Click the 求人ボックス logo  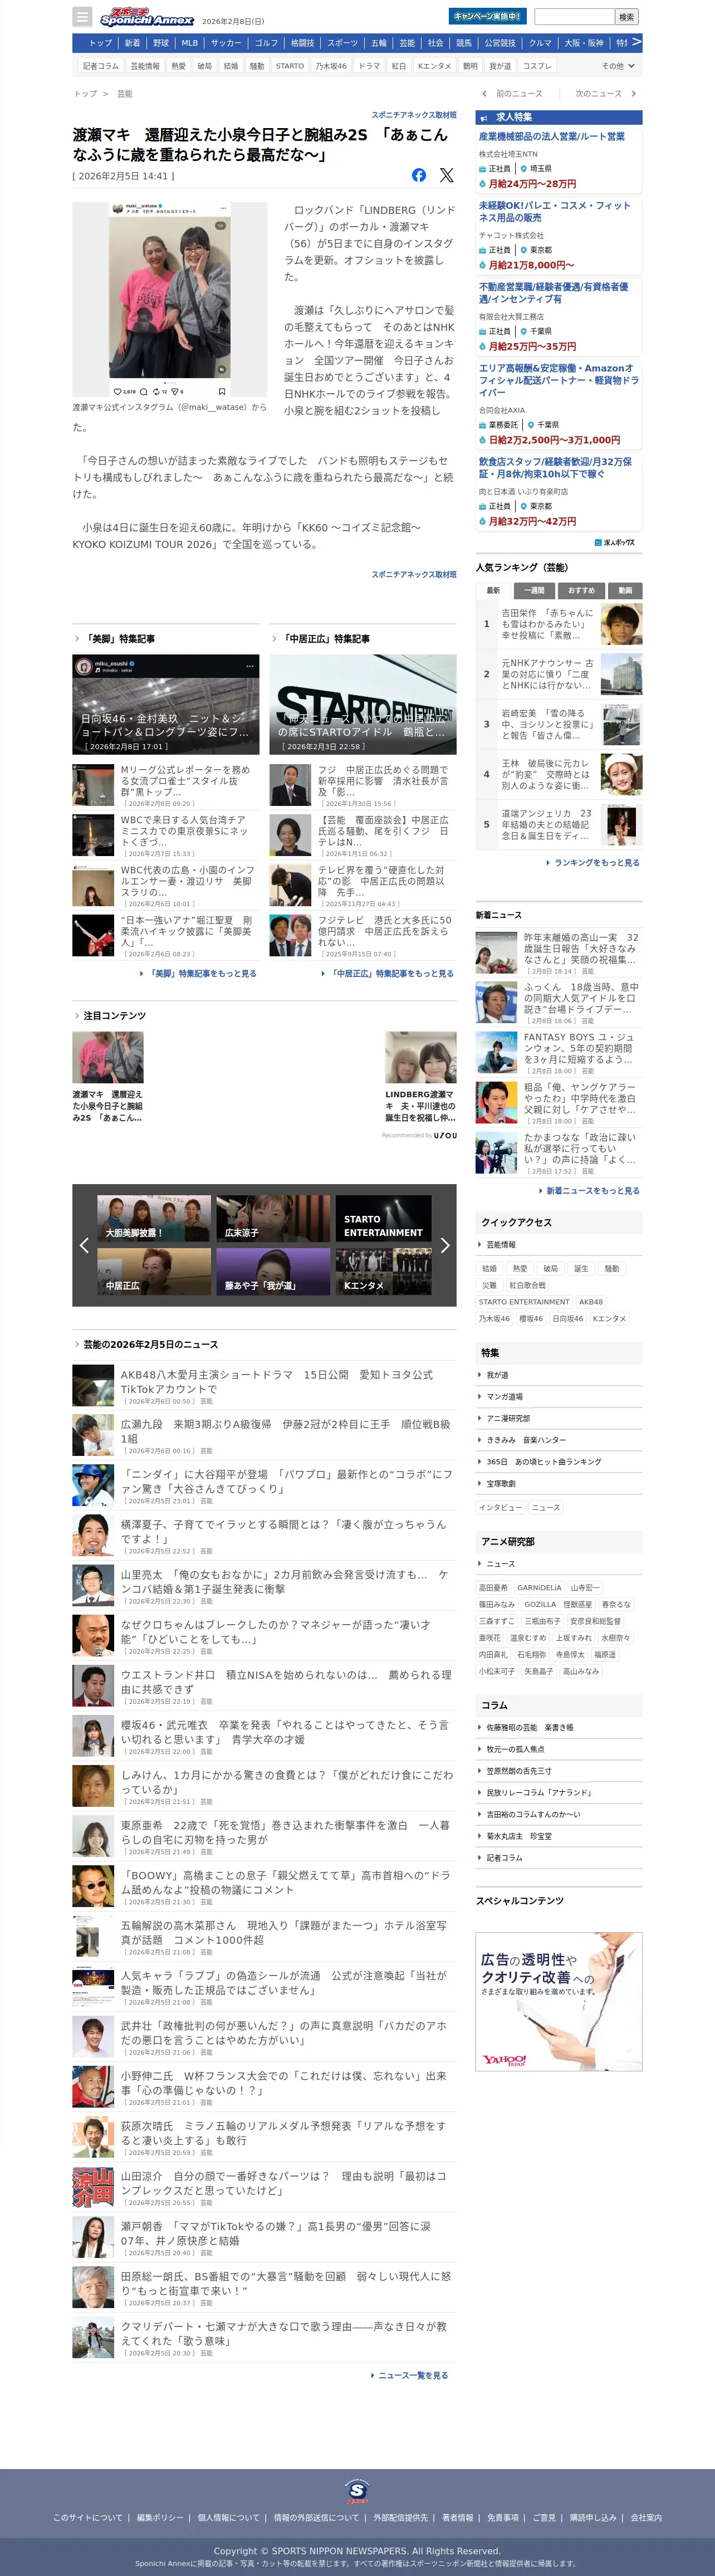click(614, 543)
